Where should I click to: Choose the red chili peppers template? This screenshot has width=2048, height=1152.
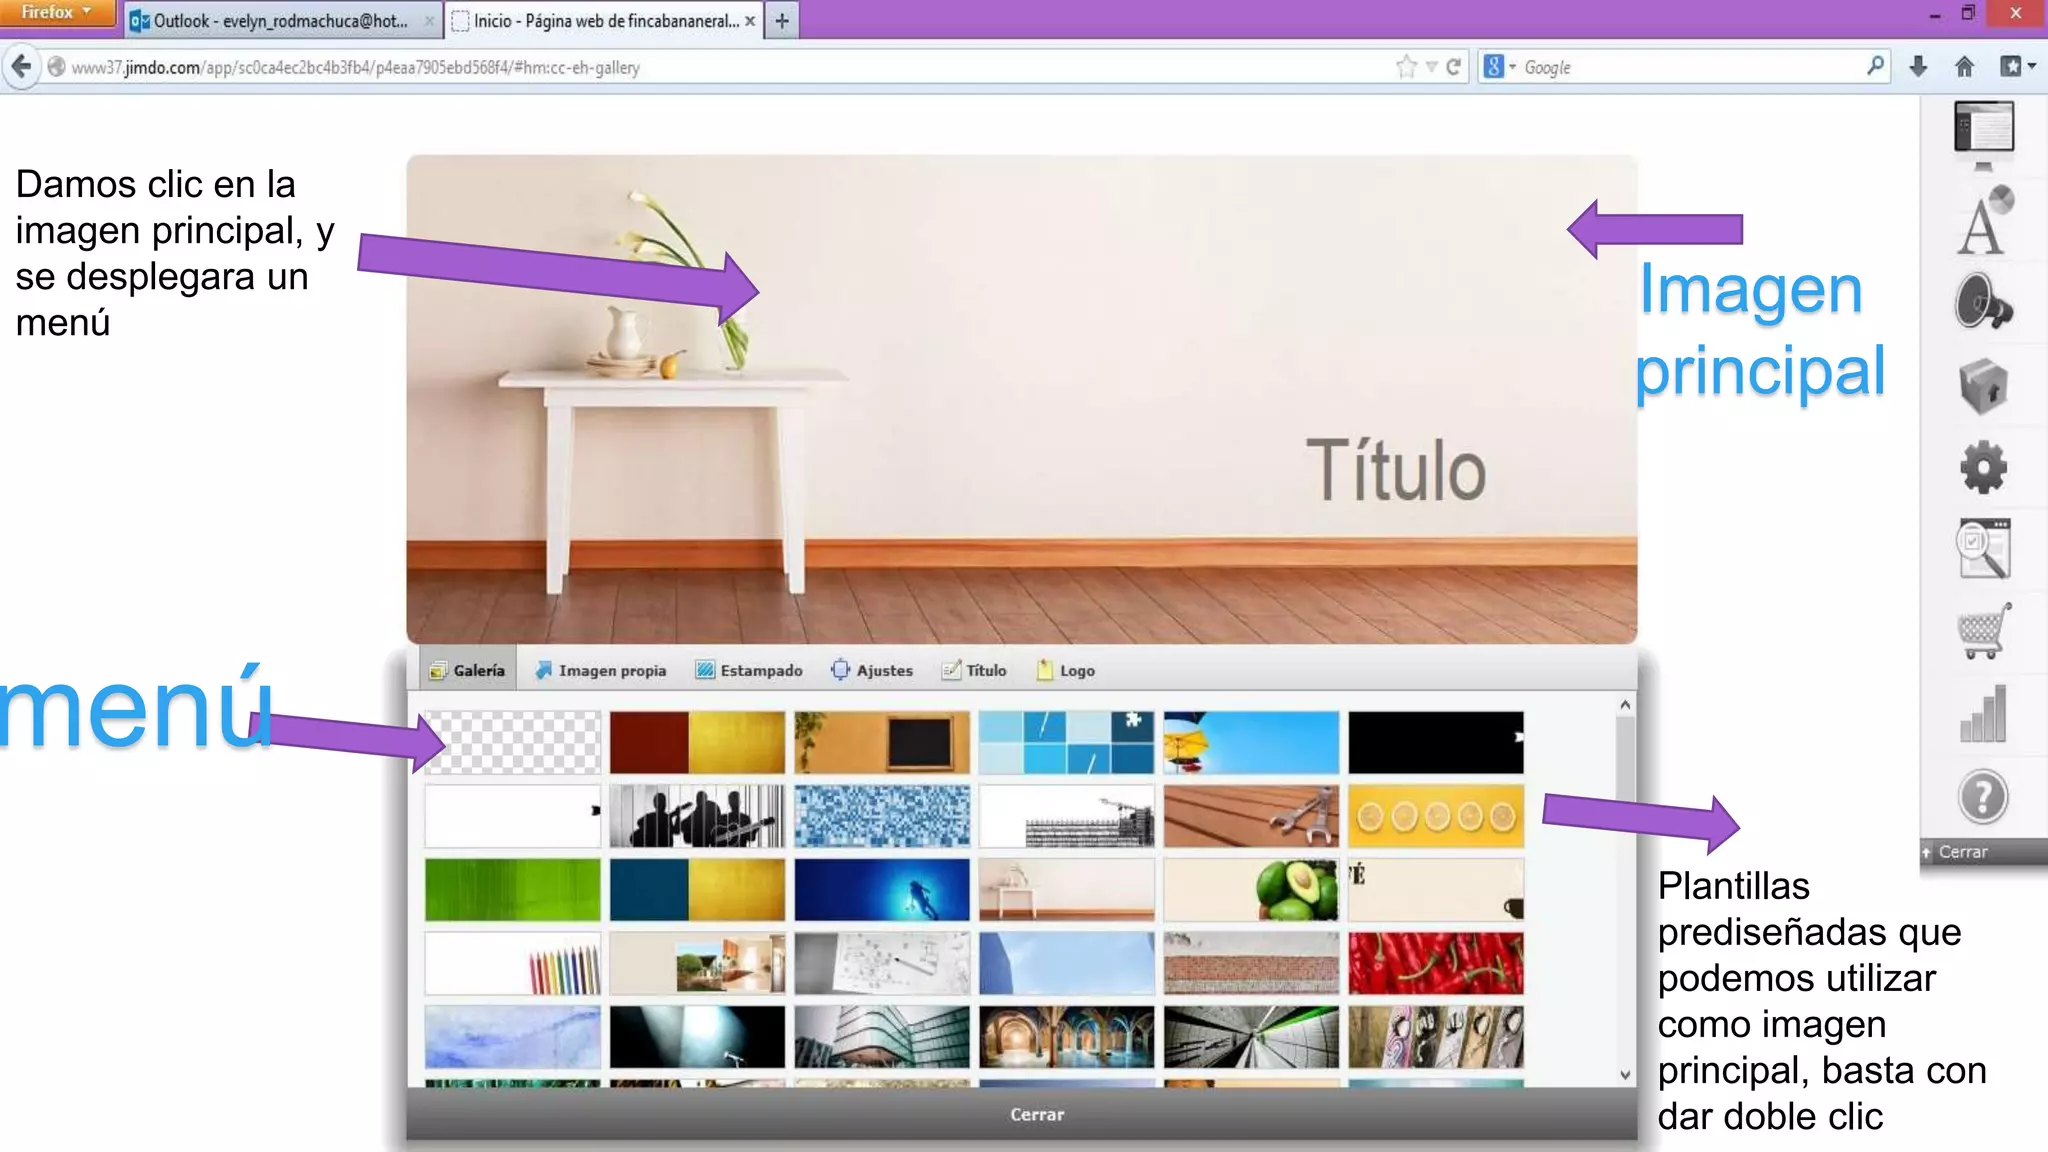tap(1436, 964)
